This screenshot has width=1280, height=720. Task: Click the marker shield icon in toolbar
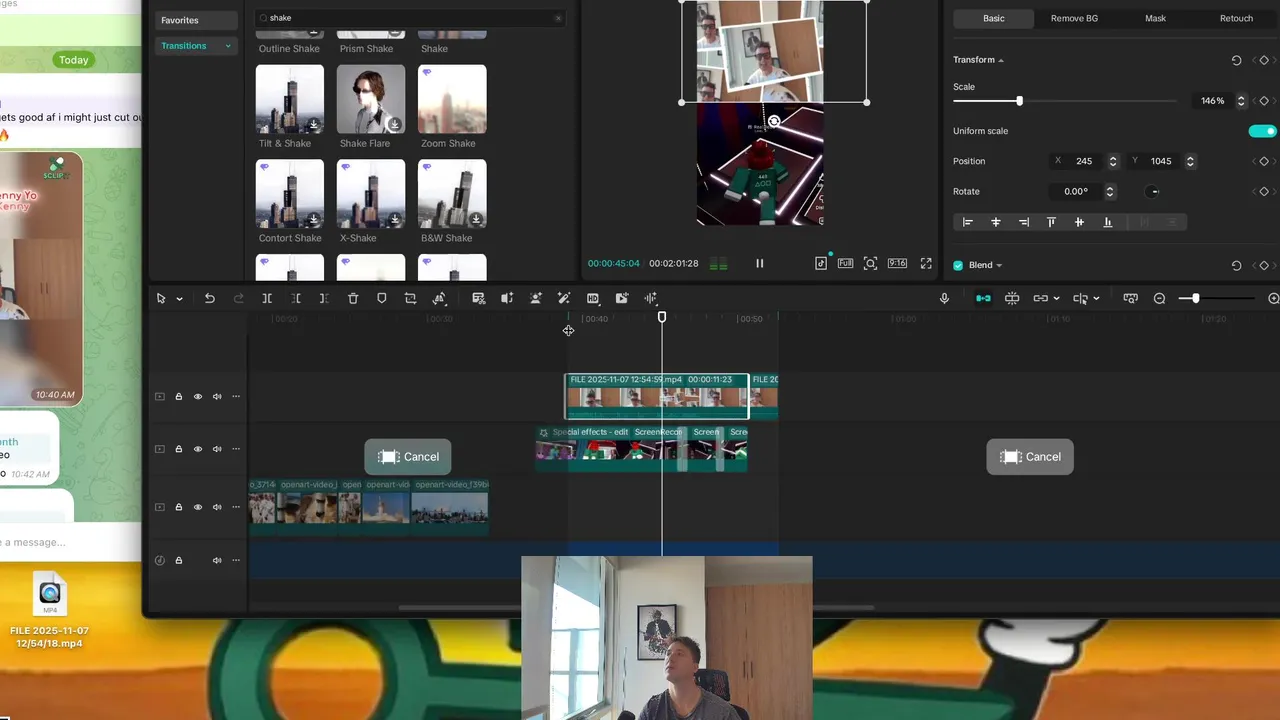381,298
